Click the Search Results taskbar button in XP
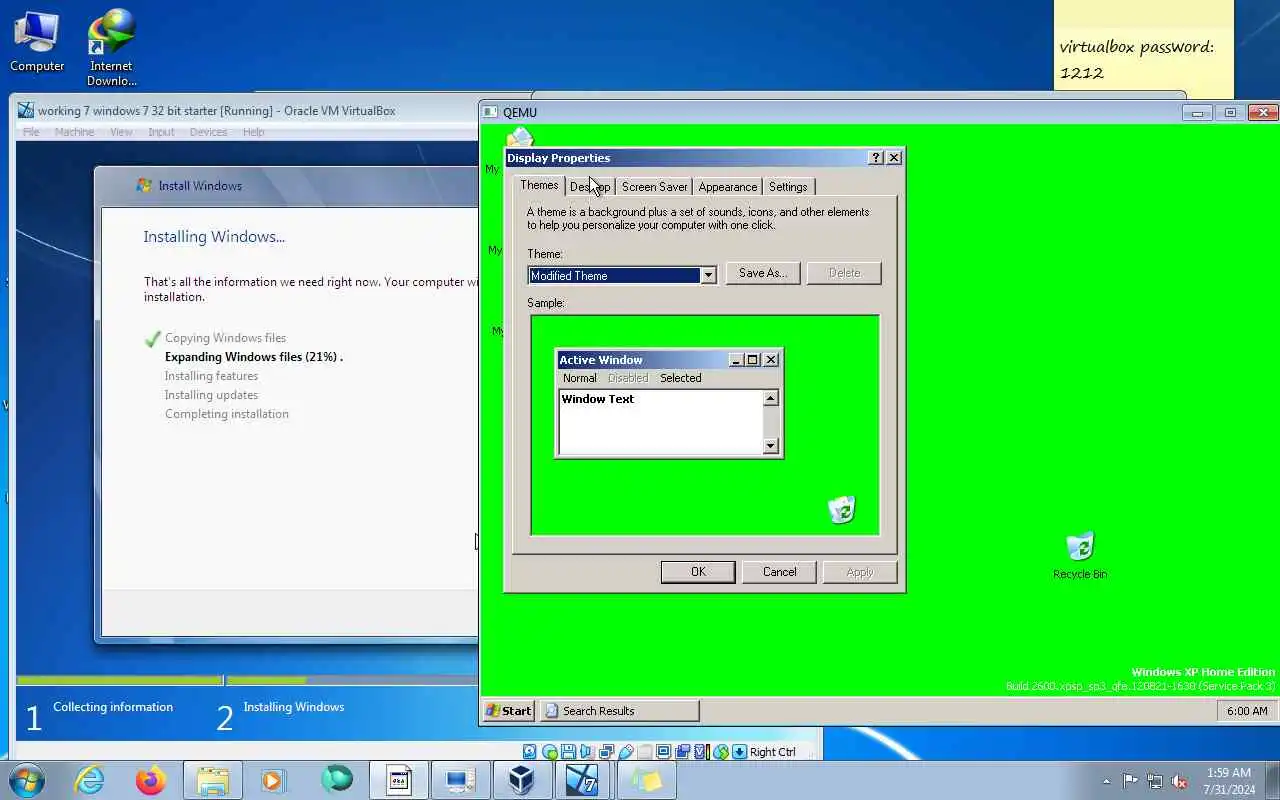 pos(619,711)
